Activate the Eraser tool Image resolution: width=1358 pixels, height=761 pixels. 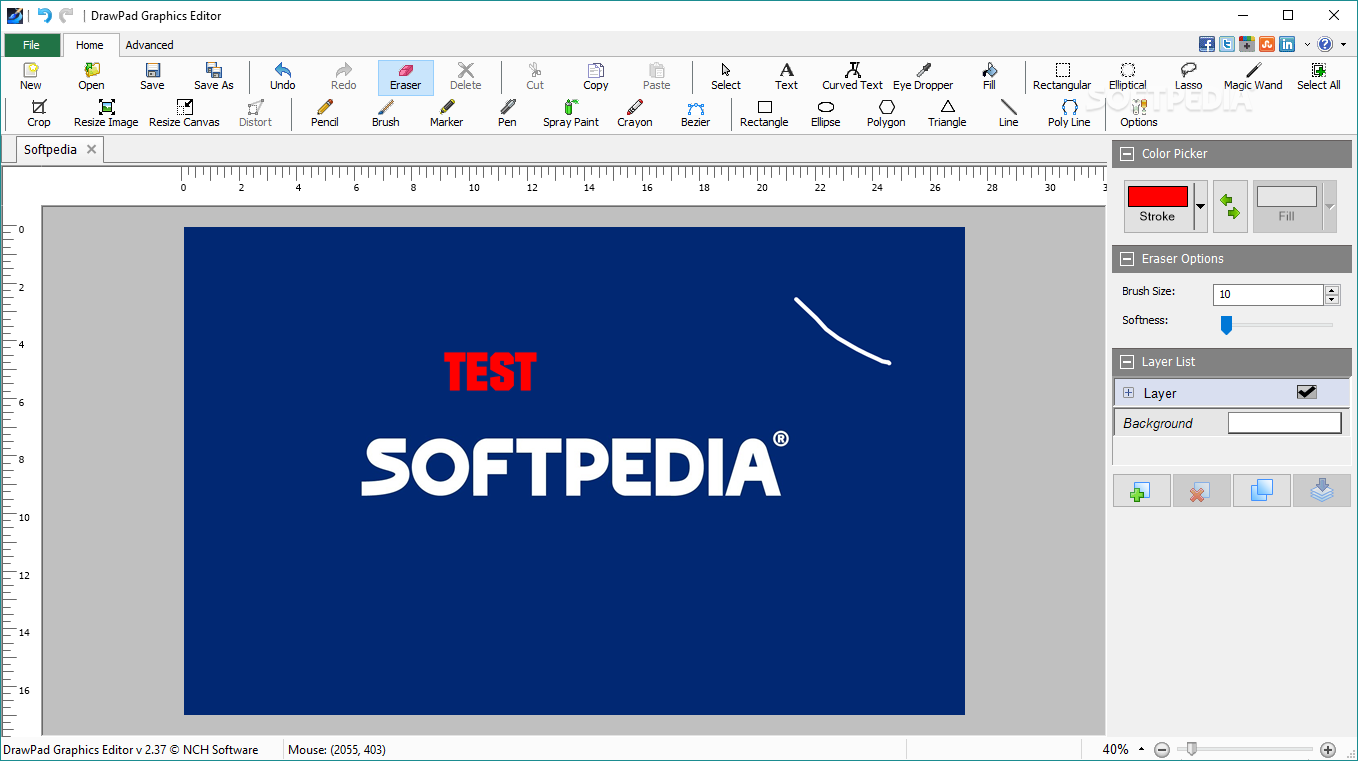click(x=405, y=77)
